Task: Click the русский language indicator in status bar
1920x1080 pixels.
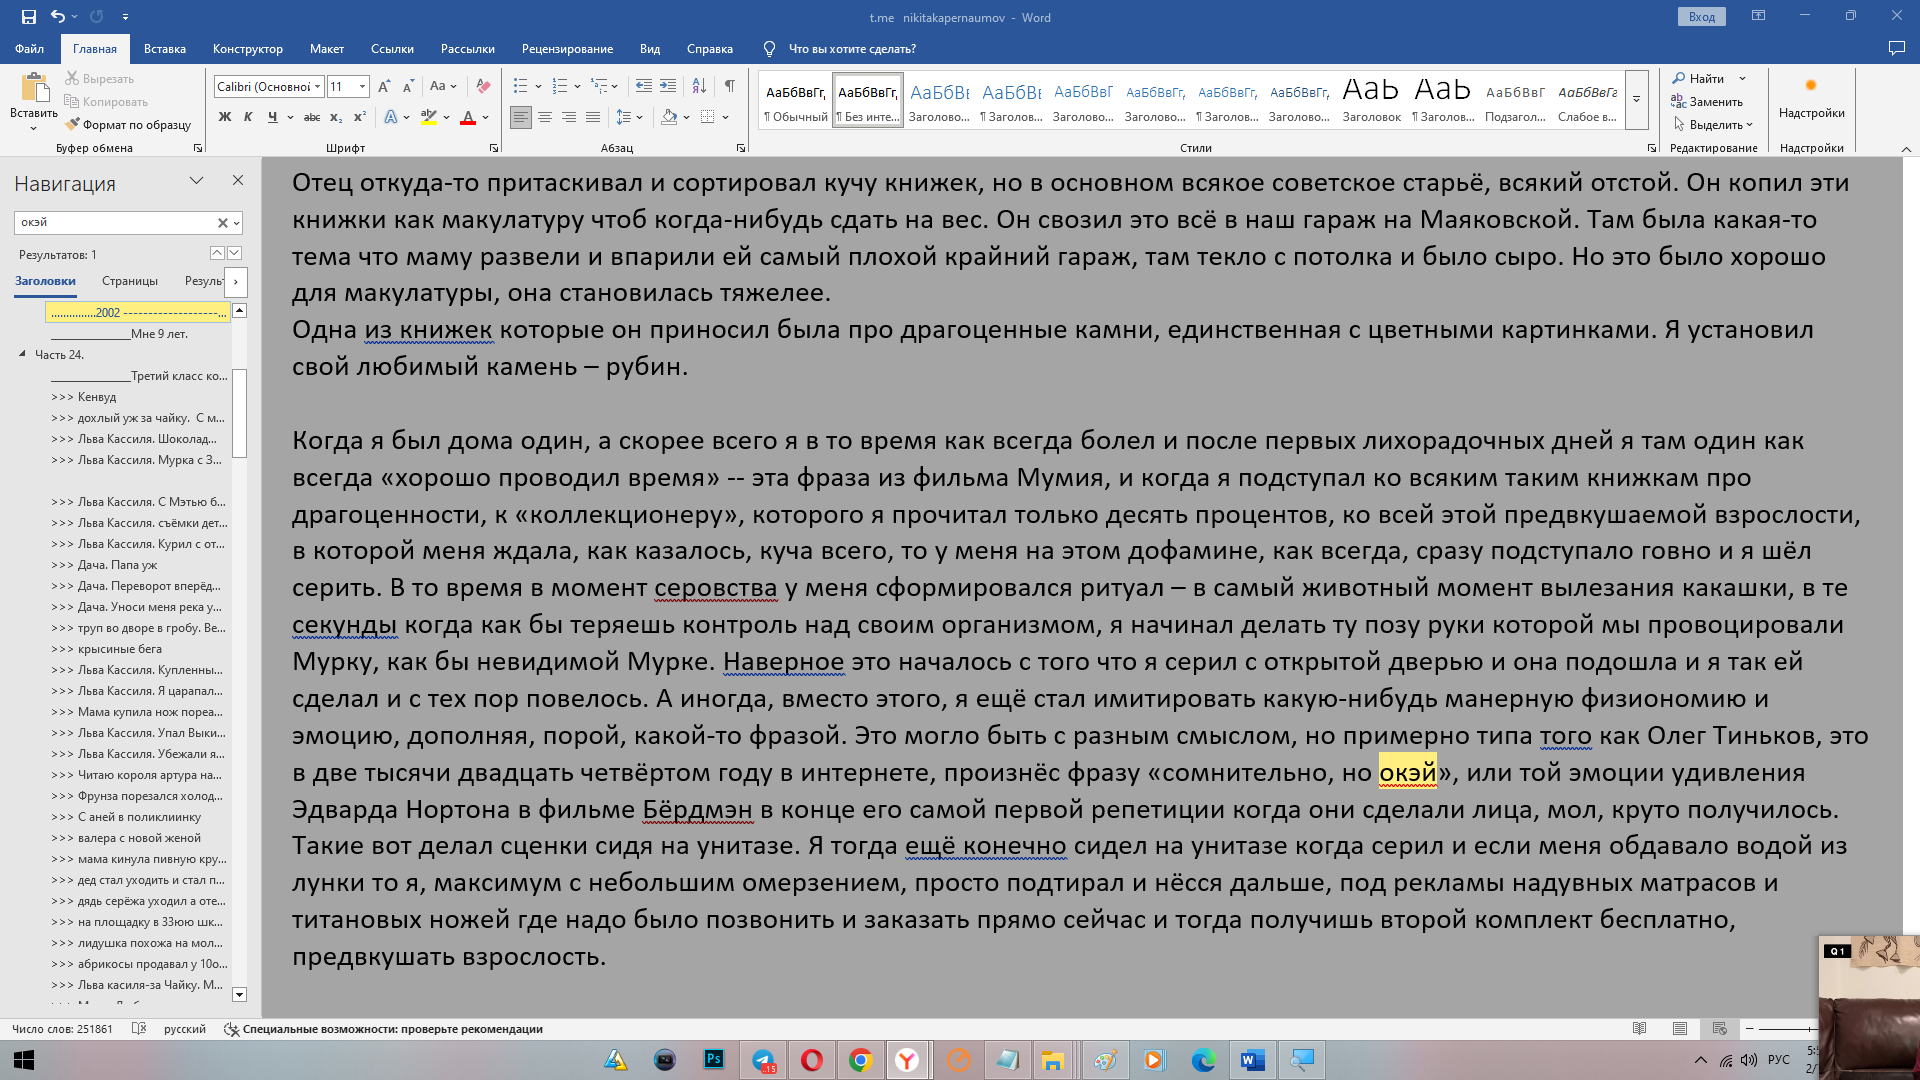Action: tap(185, 1028)
